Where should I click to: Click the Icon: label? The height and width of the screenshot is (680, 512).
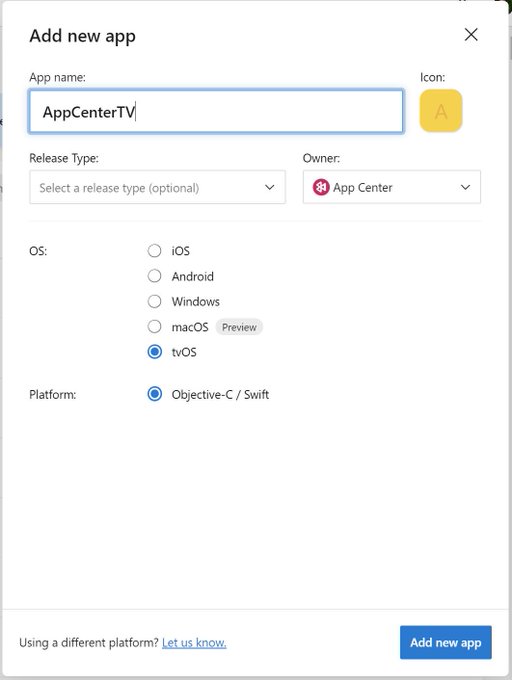[432, 78]
